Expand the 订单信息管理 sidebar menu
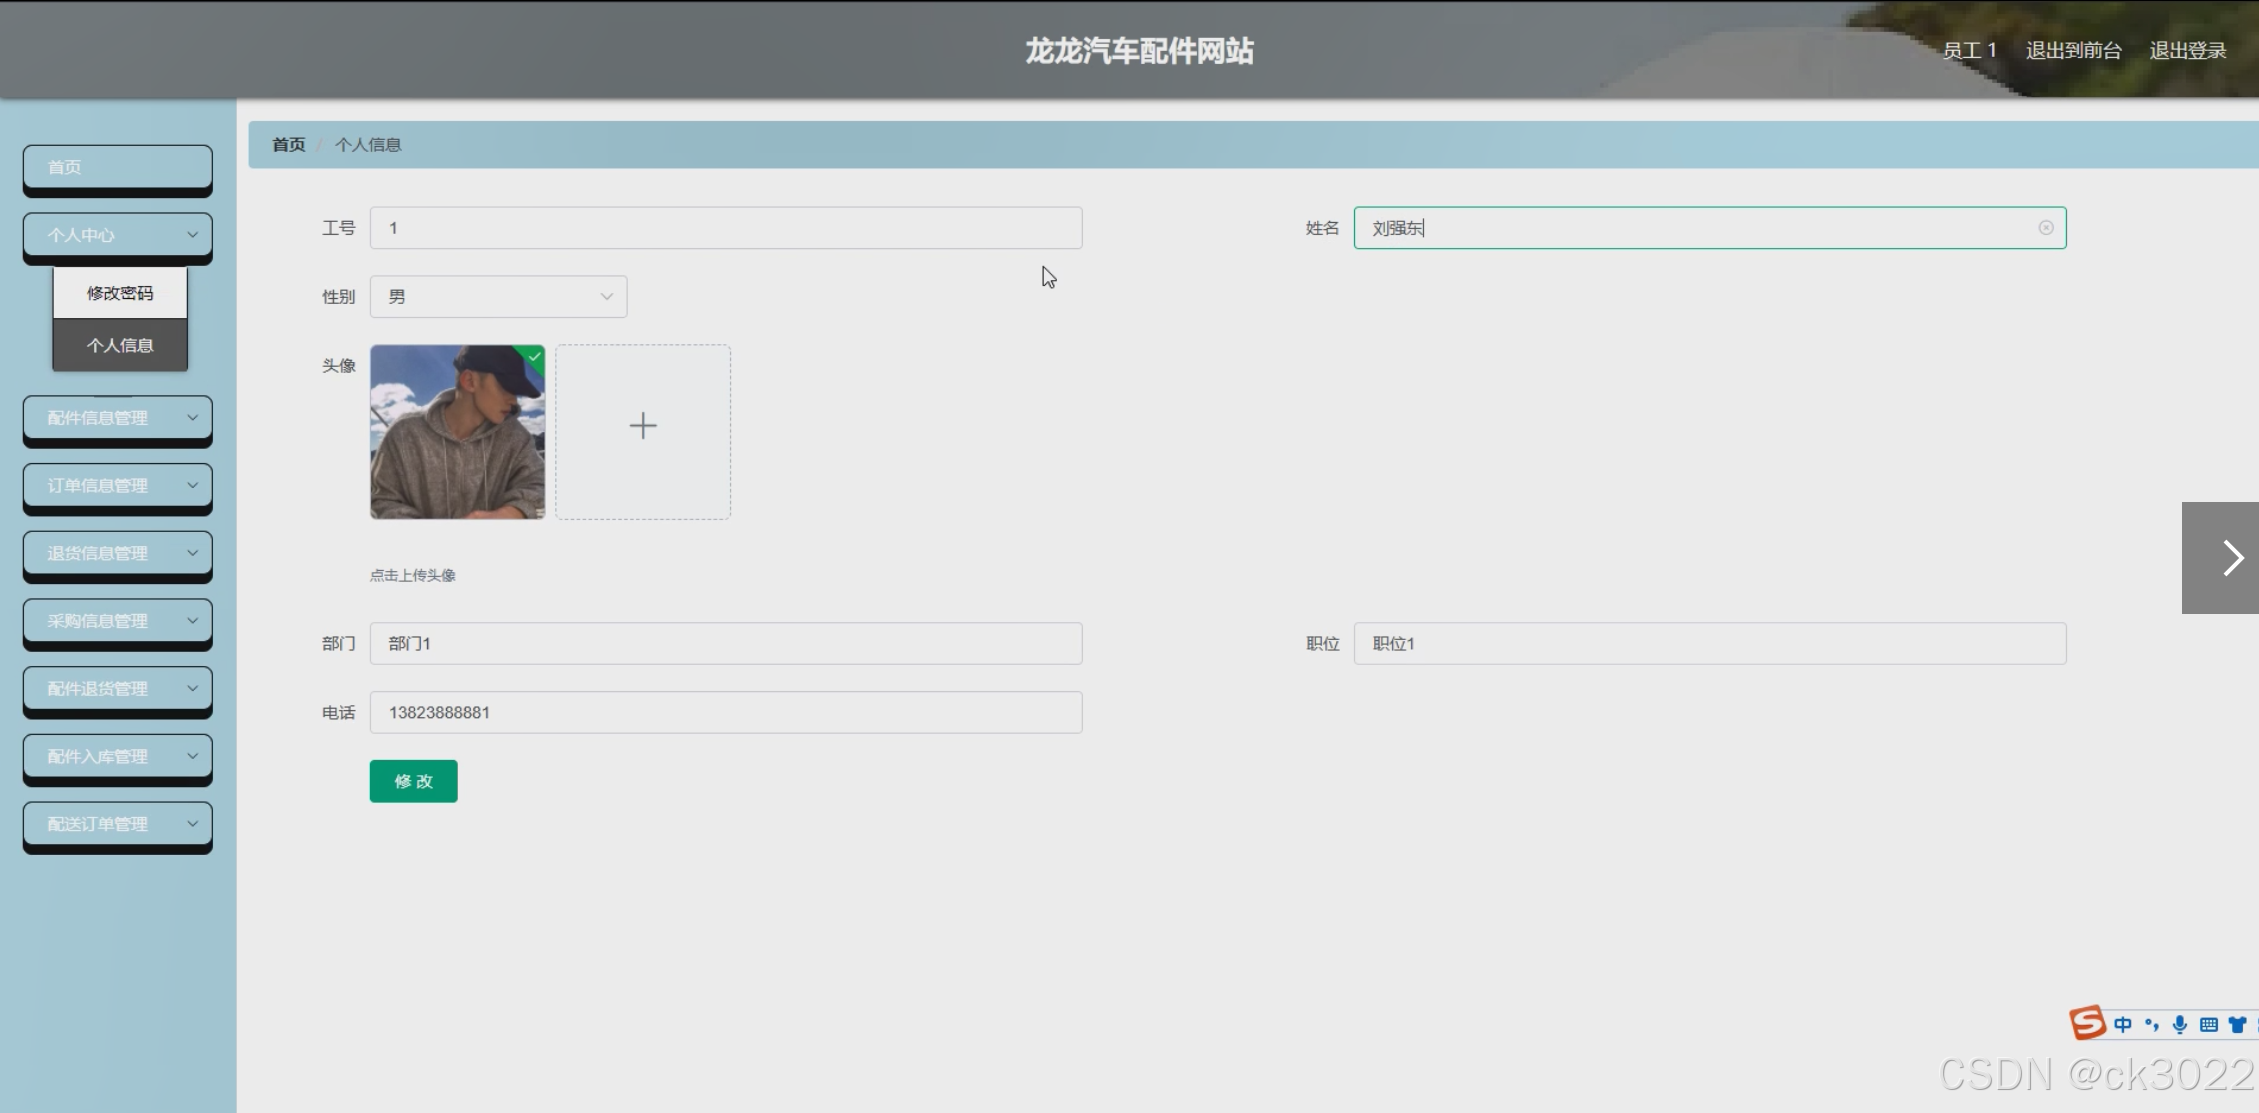This screenshot has height=1113, width=2259. tap(118, 486)
